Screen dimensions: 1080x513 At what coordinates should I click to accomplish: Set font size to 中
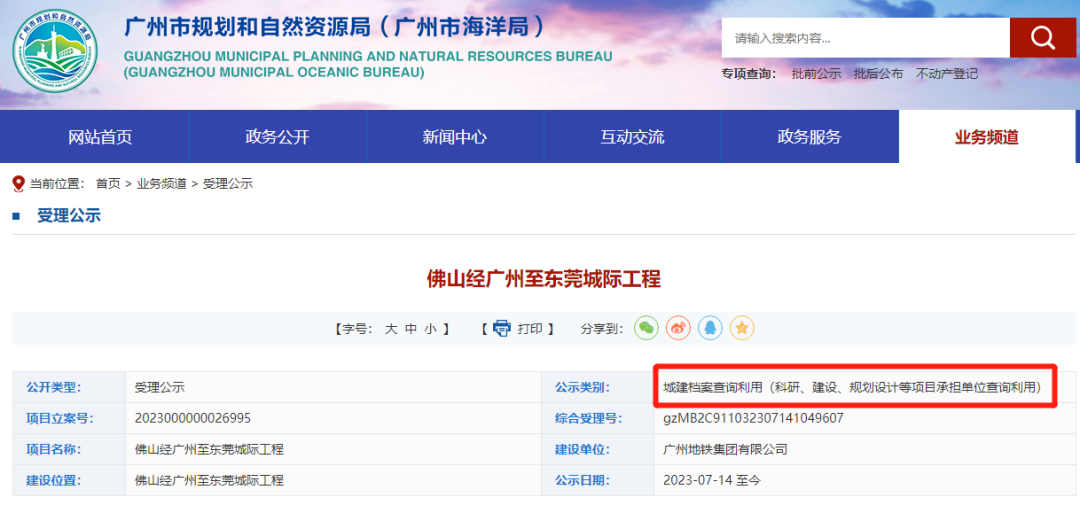[x=411, y=329]
